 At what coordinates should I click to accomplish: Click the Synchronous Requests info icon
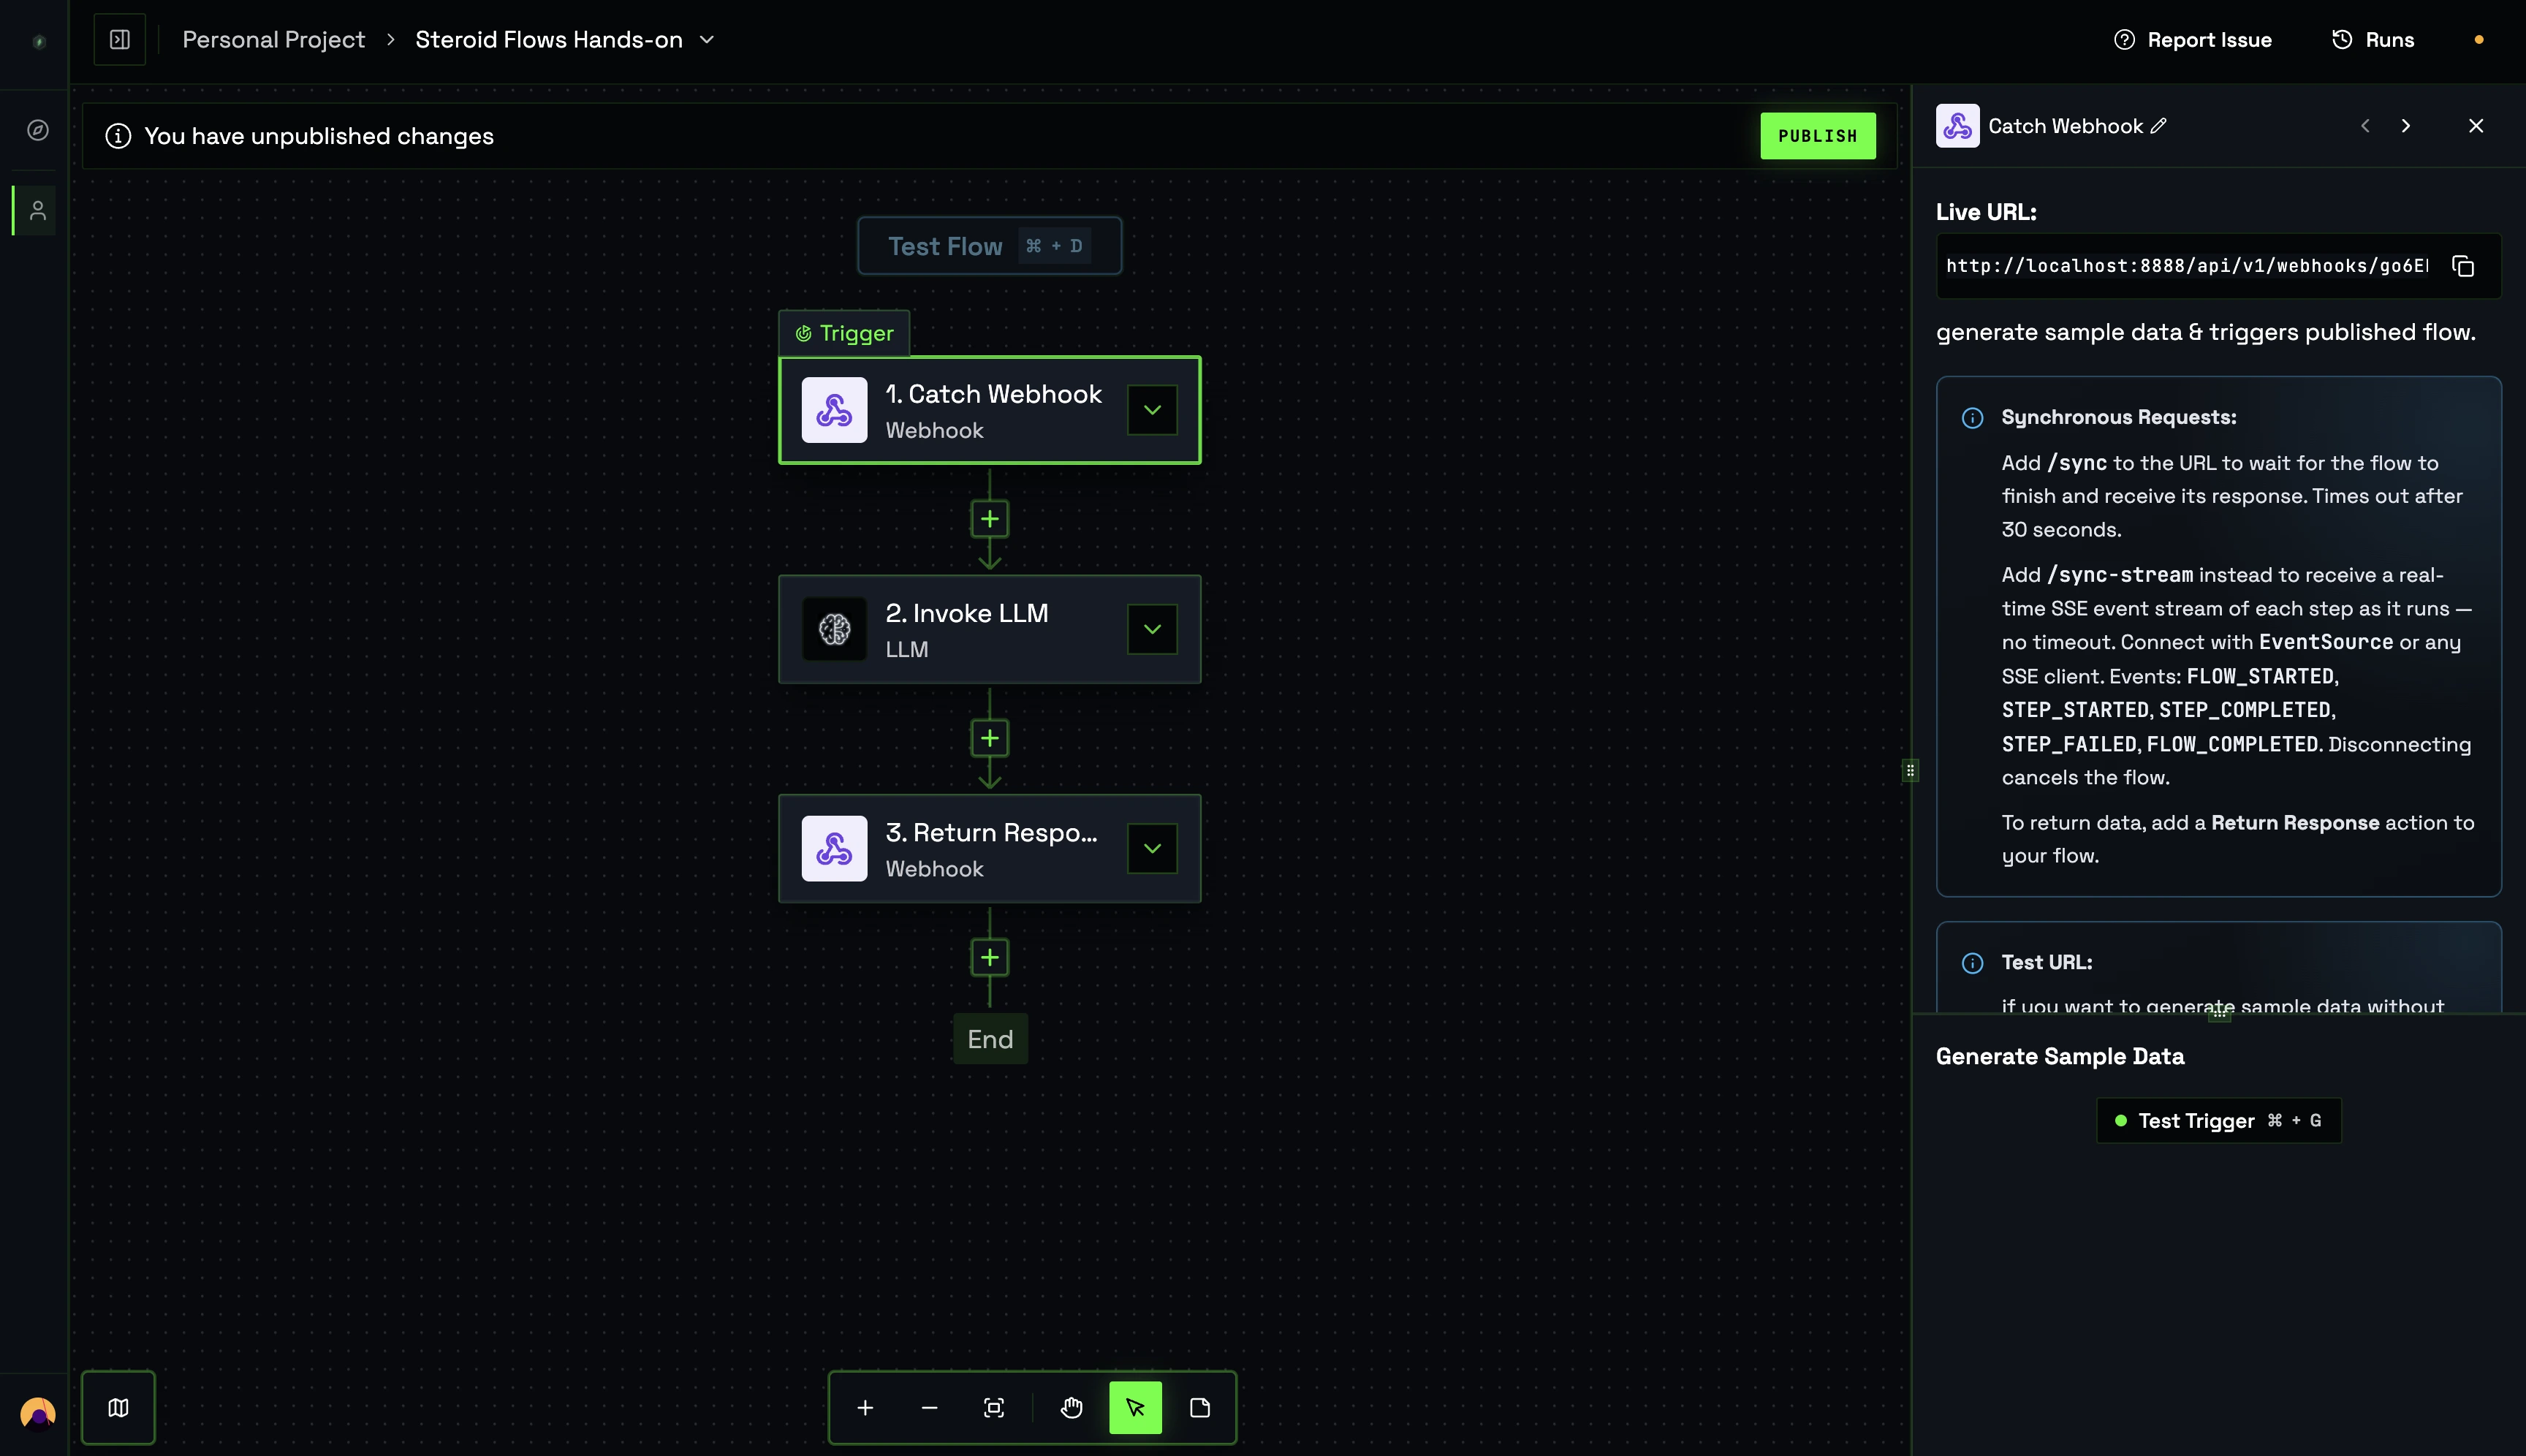tap(1972, 418)
